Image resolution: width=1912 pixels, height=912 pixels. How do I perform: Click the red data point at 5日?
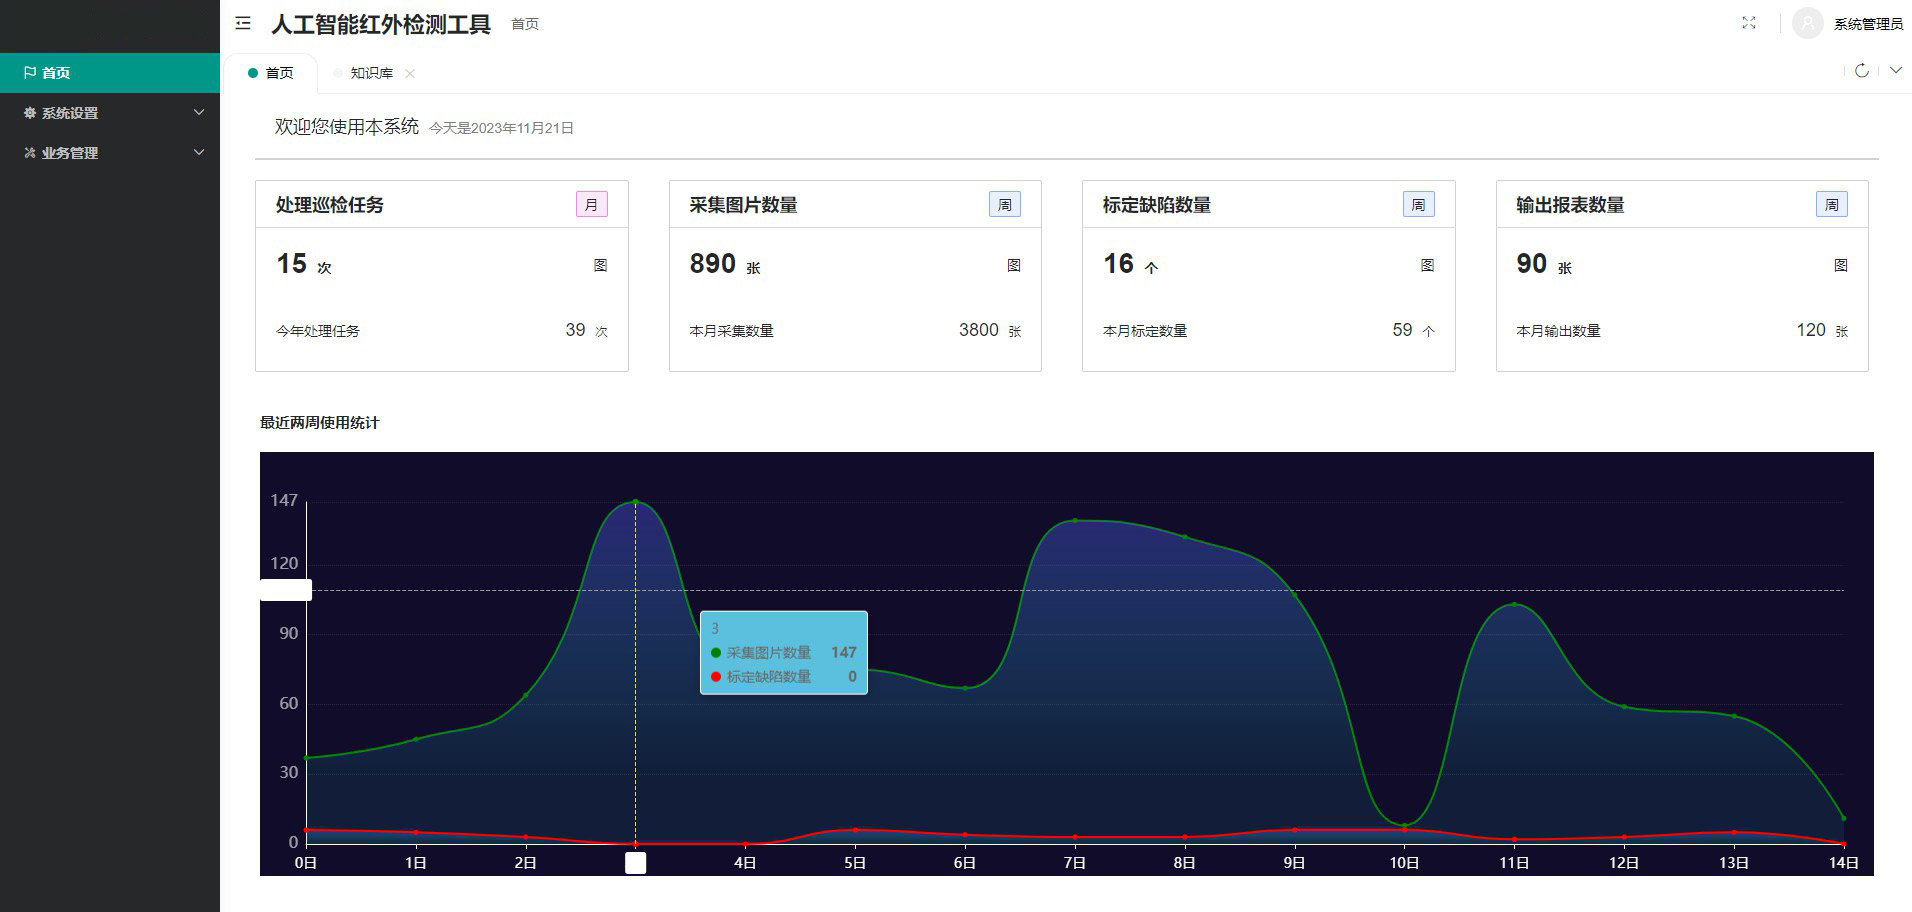[x=855, y=830]
